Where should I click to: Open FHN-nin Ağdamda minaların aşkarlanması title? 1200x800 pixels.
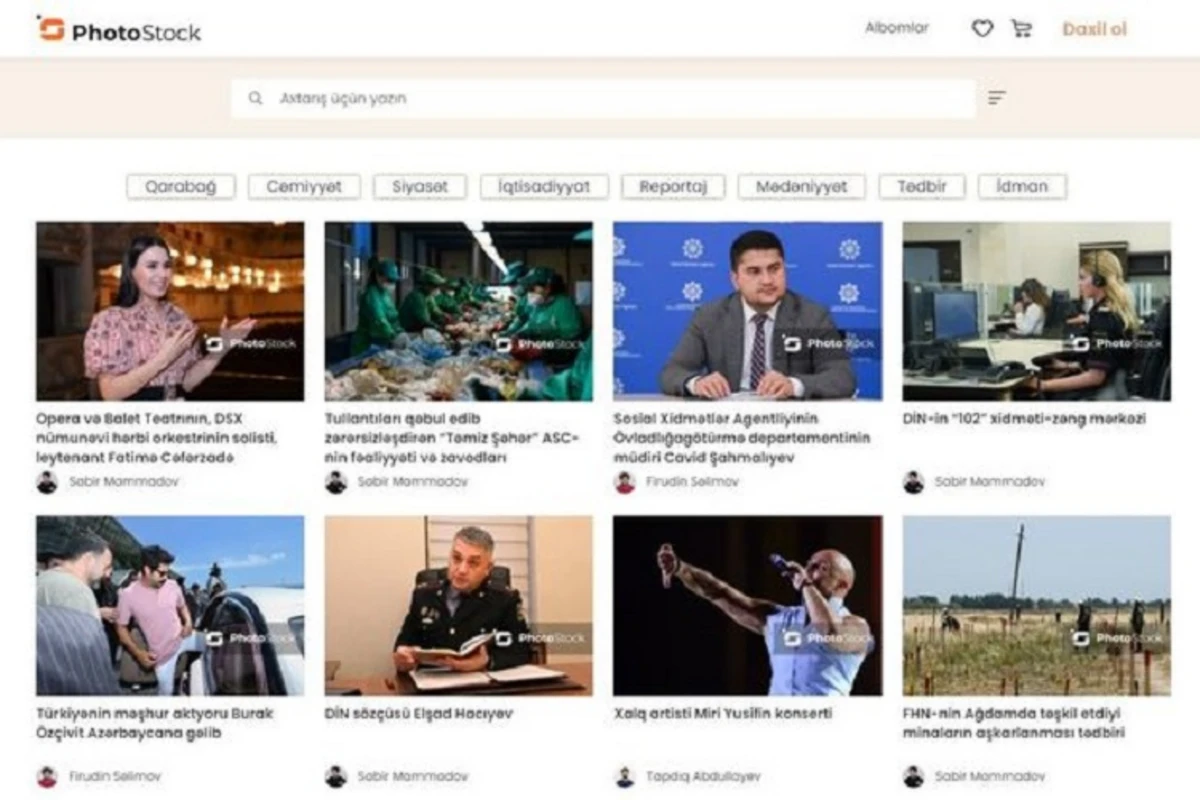1014,724
